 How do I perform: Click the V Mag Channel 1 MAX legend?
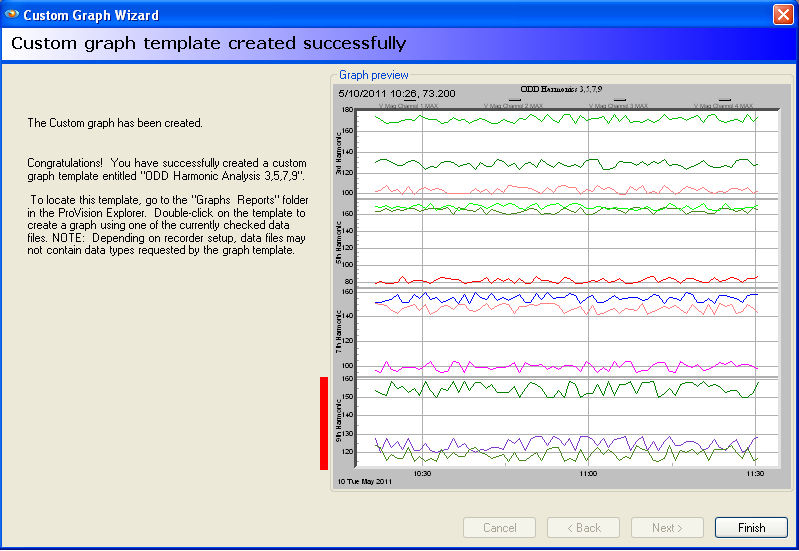click(408, 103)
